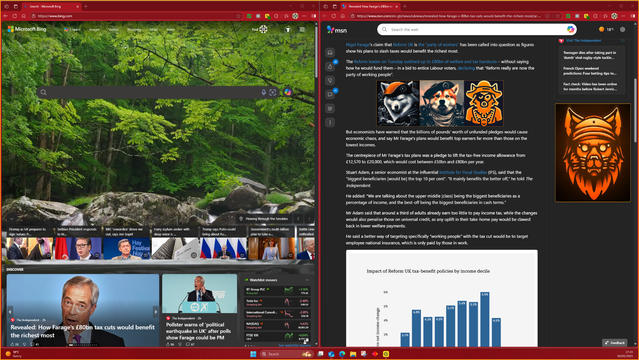Open Copilot icon in Bing search box

288,92
